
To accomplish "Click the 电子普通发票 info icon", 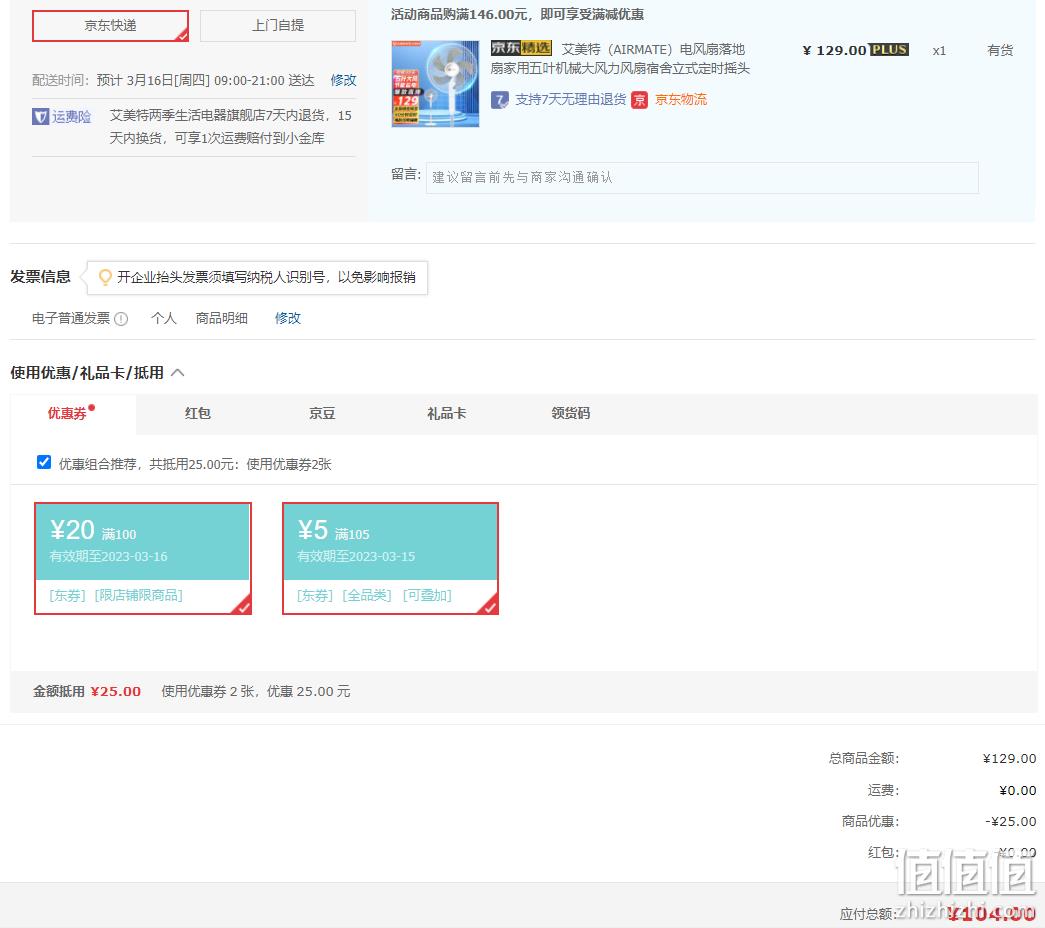I will tap(121, 319).
